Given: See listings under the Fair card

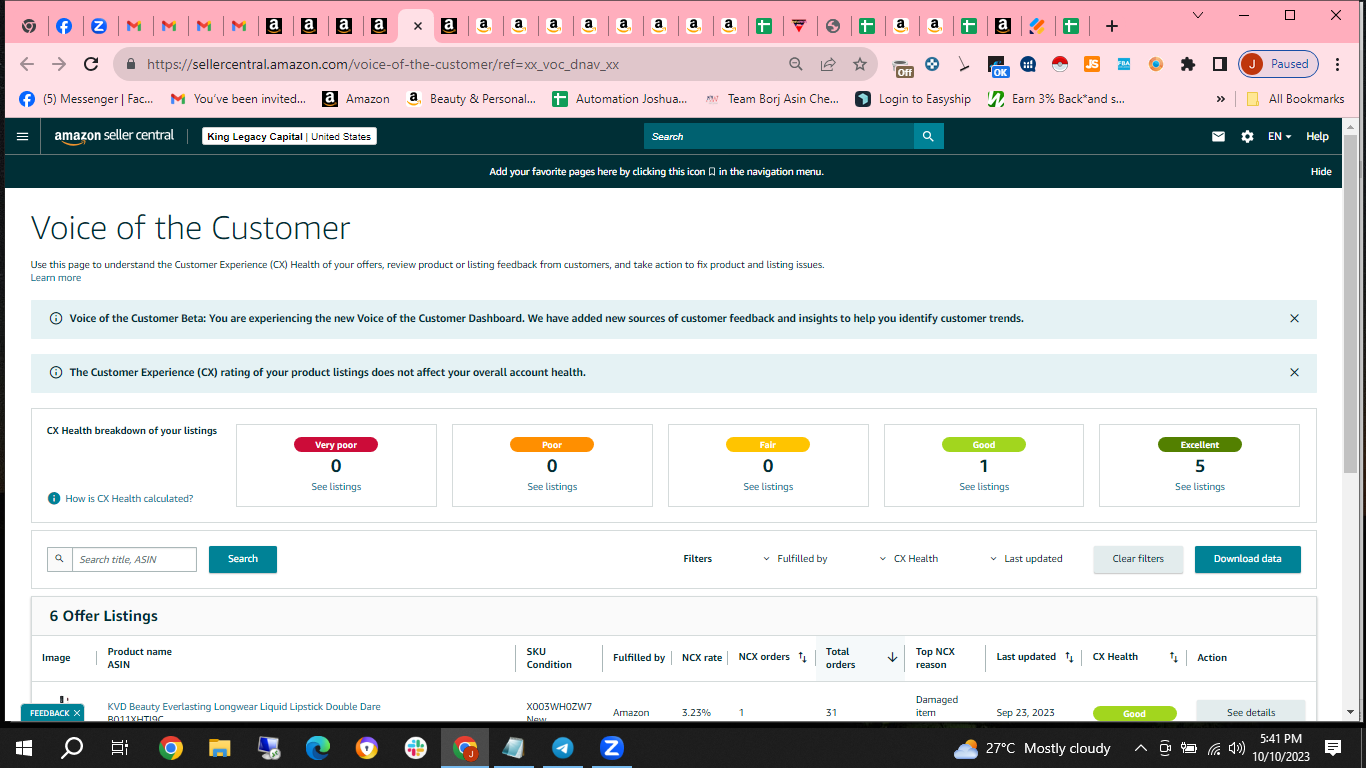Looking at the screenshot, I should tap(768, 487).
